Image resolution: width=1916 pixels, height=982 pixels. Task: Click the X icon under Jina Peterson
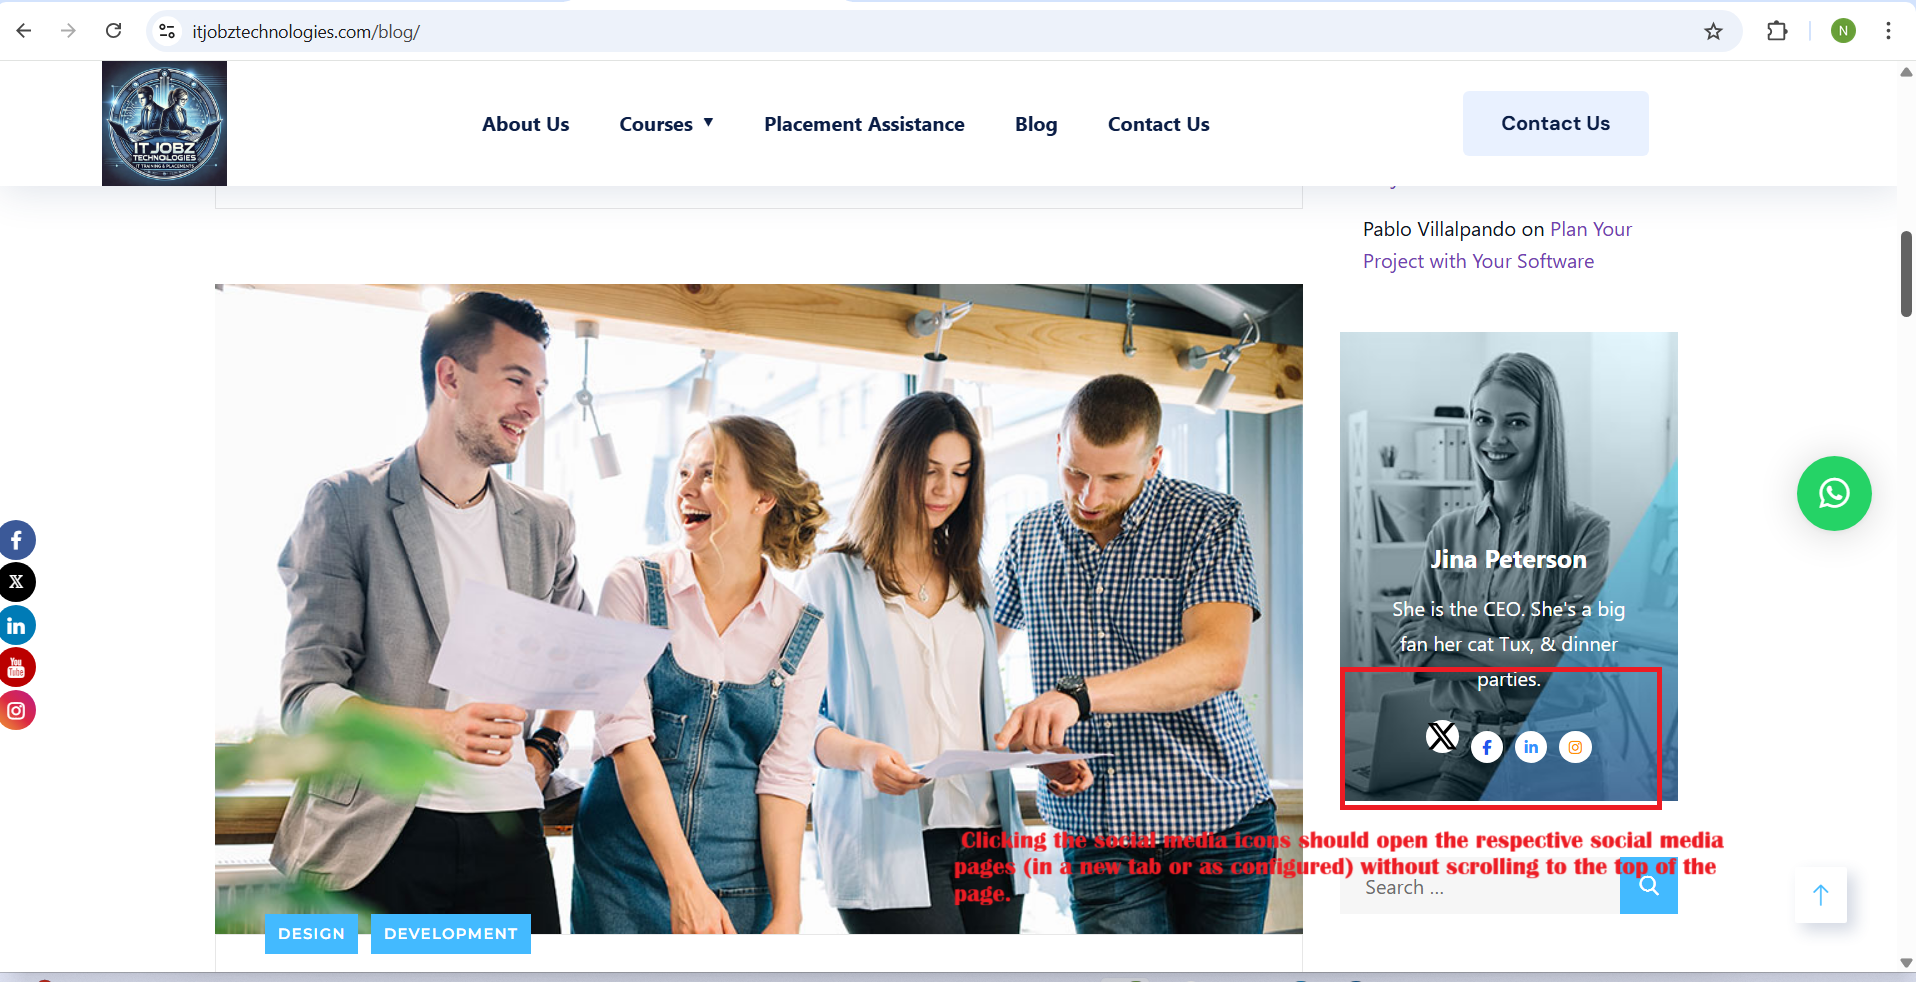[x=1442, y=737]
